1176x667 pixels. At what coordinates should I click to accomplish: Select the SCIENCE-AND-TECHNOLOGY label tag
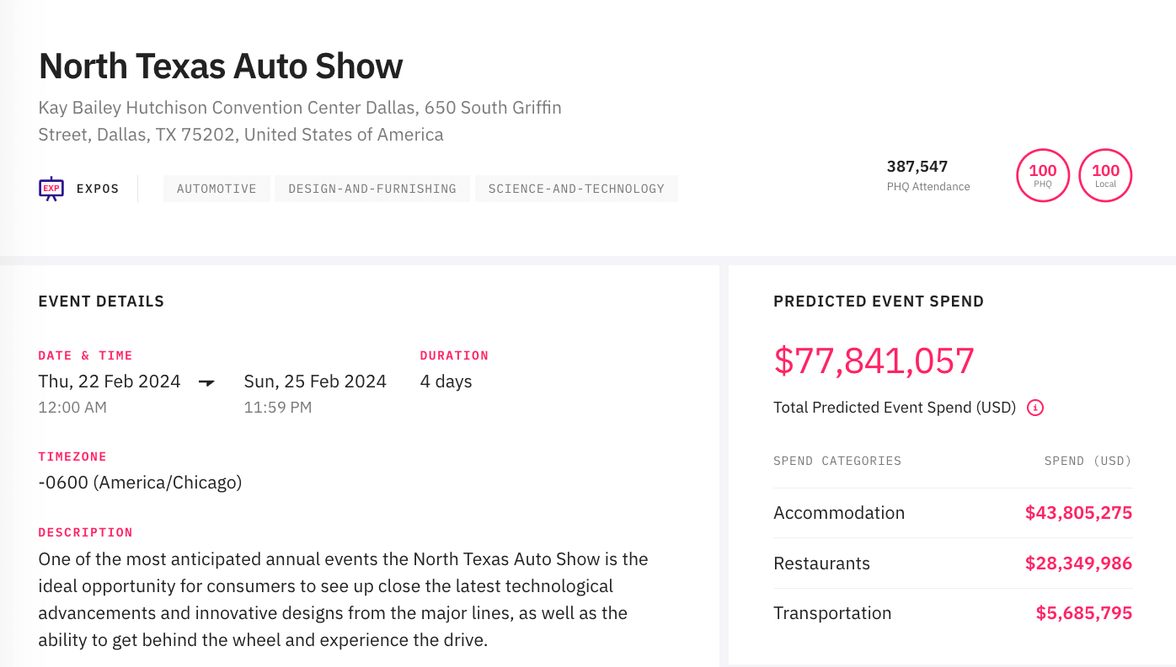pyautogui.click(x=576, y=188)
